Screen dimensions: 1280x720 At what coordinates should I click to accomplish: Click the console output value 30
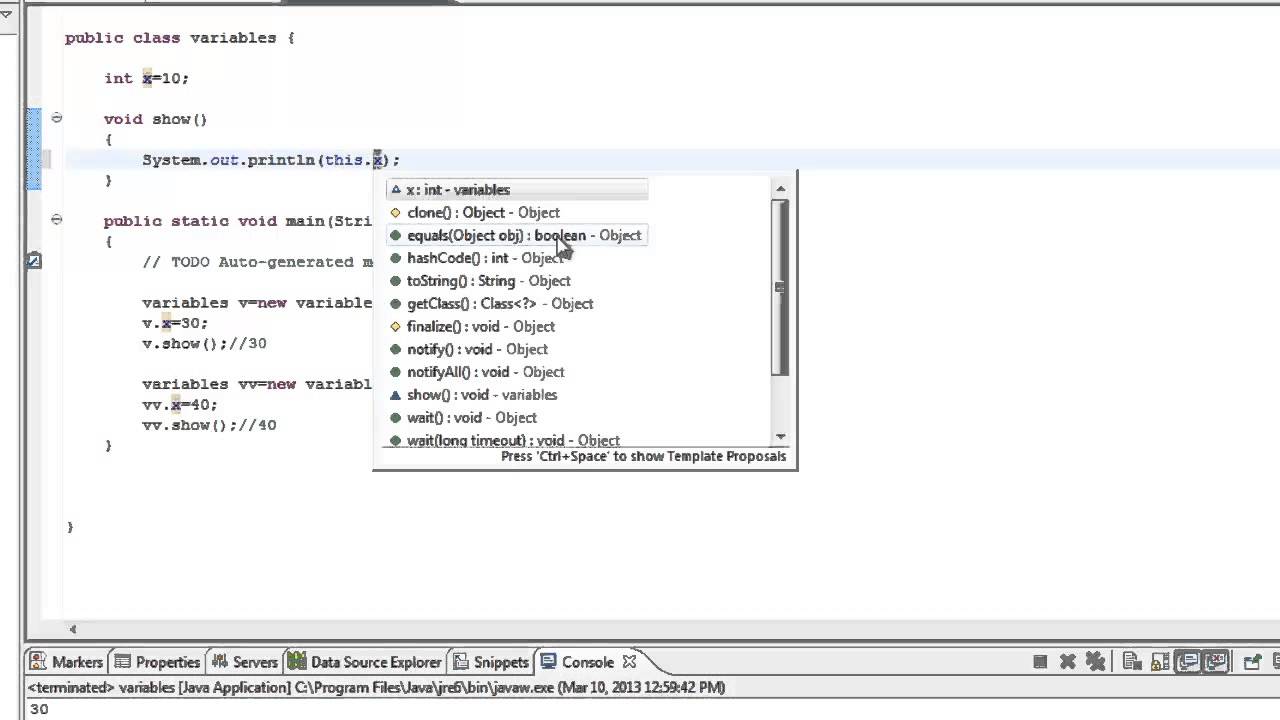[x=39, y=709]
